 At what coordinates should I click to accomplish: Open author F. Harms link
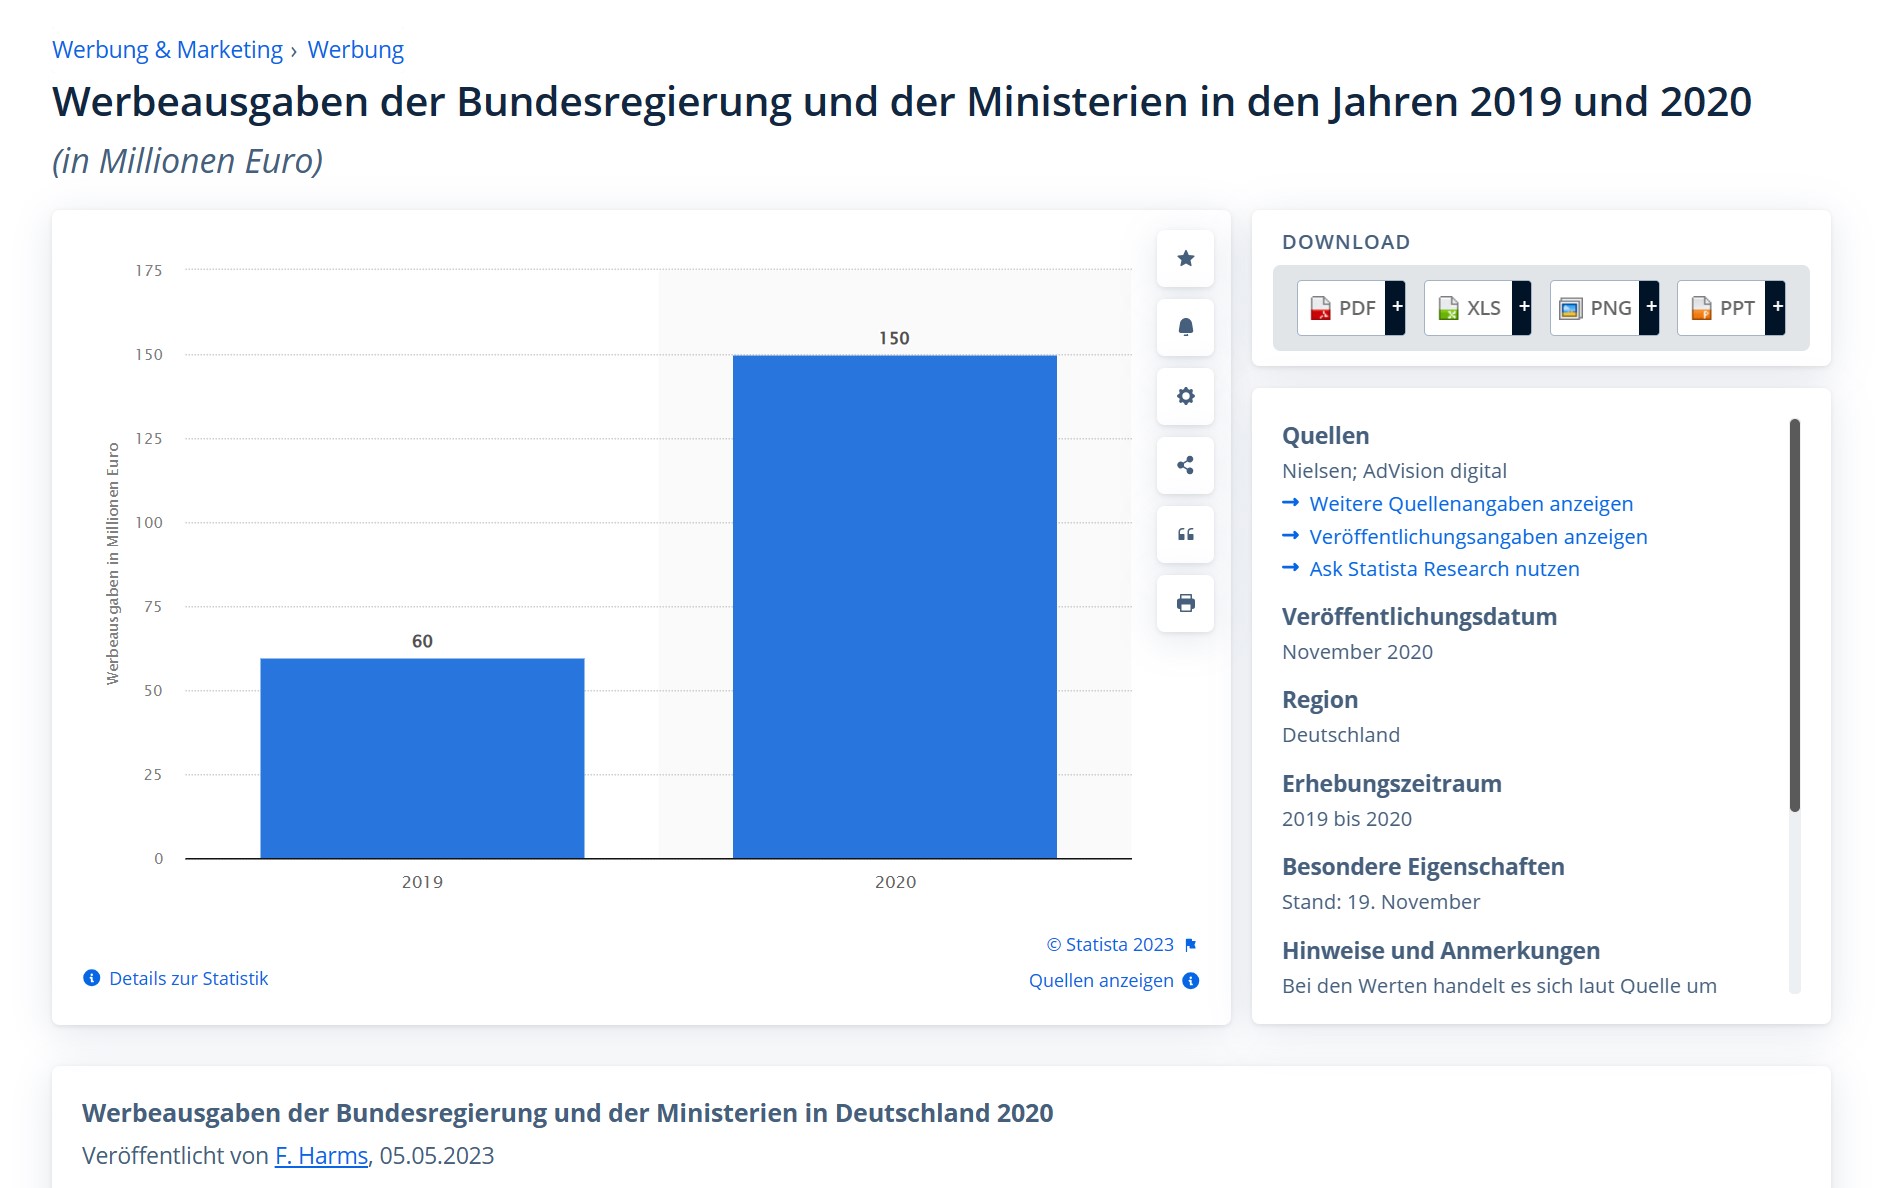point(321,1156)
